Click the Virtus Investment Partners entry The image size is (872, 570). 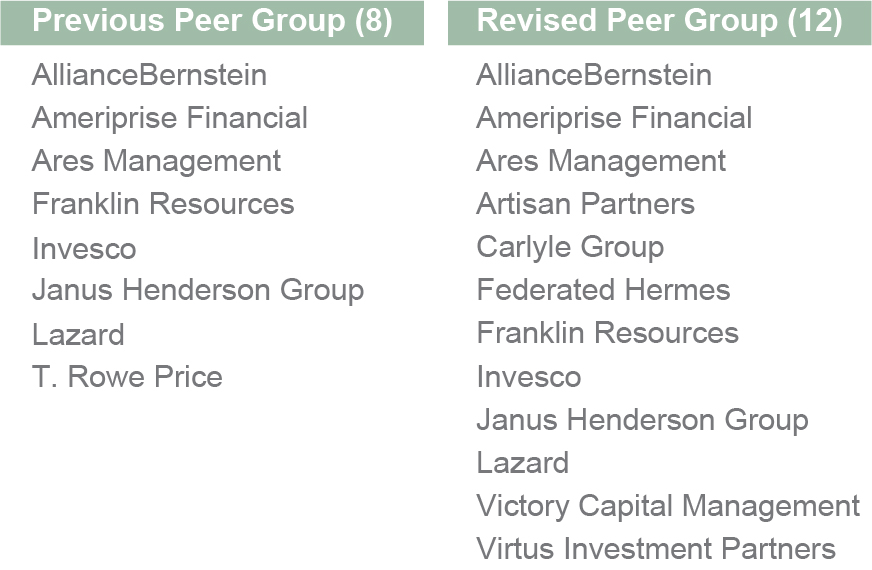656,549
